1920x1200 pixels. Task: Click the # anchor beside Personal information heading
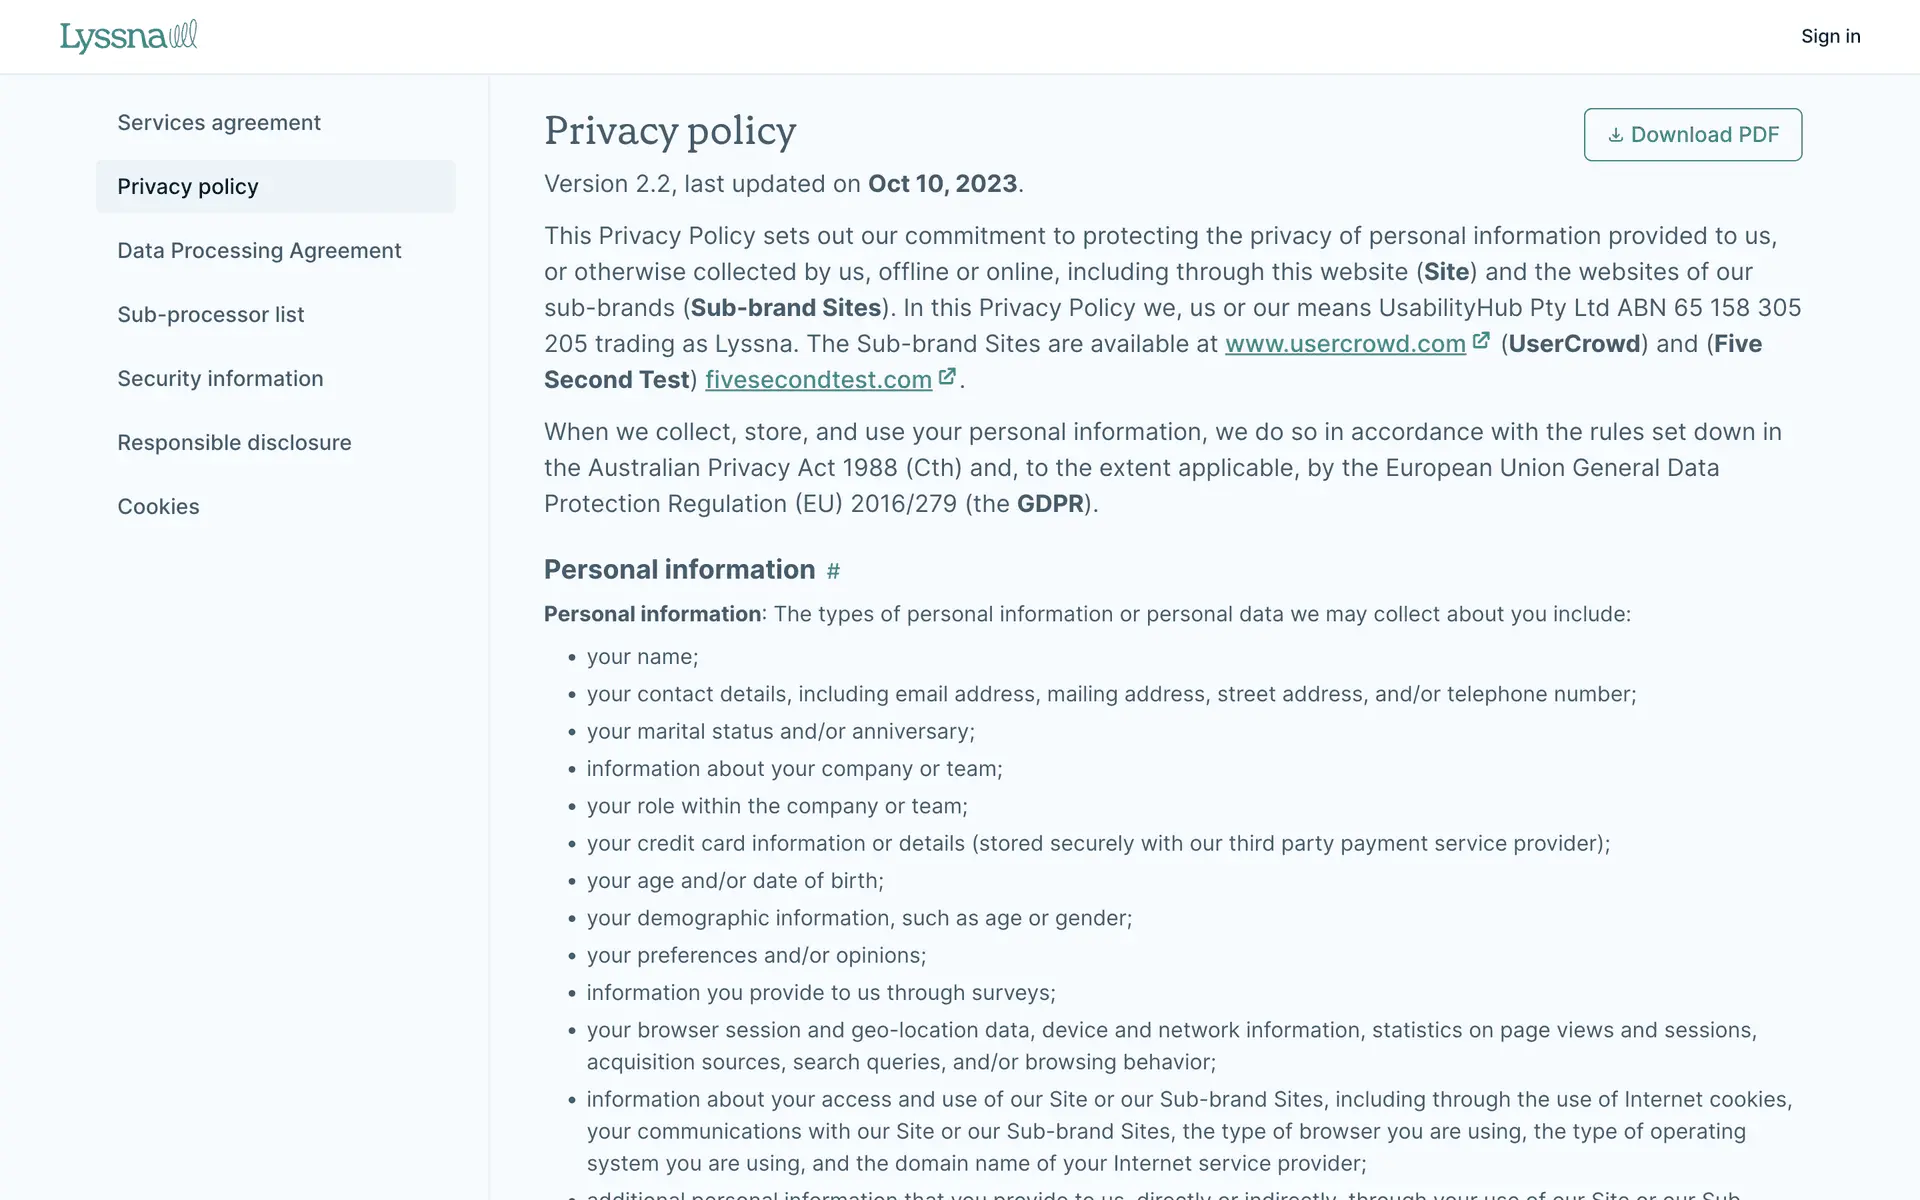point(833,571)
